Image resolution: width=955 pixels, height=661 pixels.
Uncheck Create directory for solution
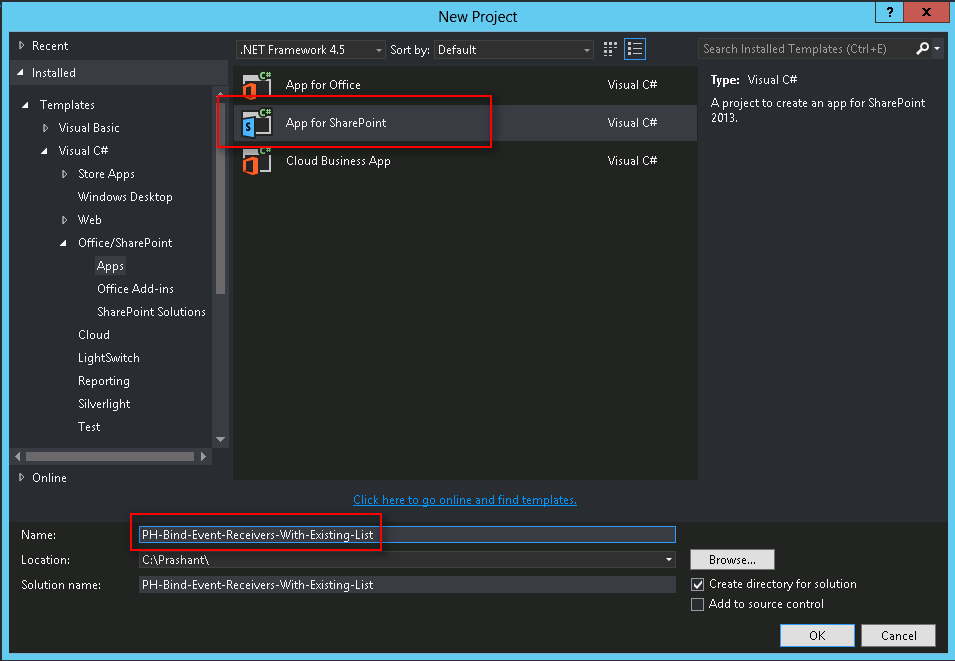tap(697, 584)
